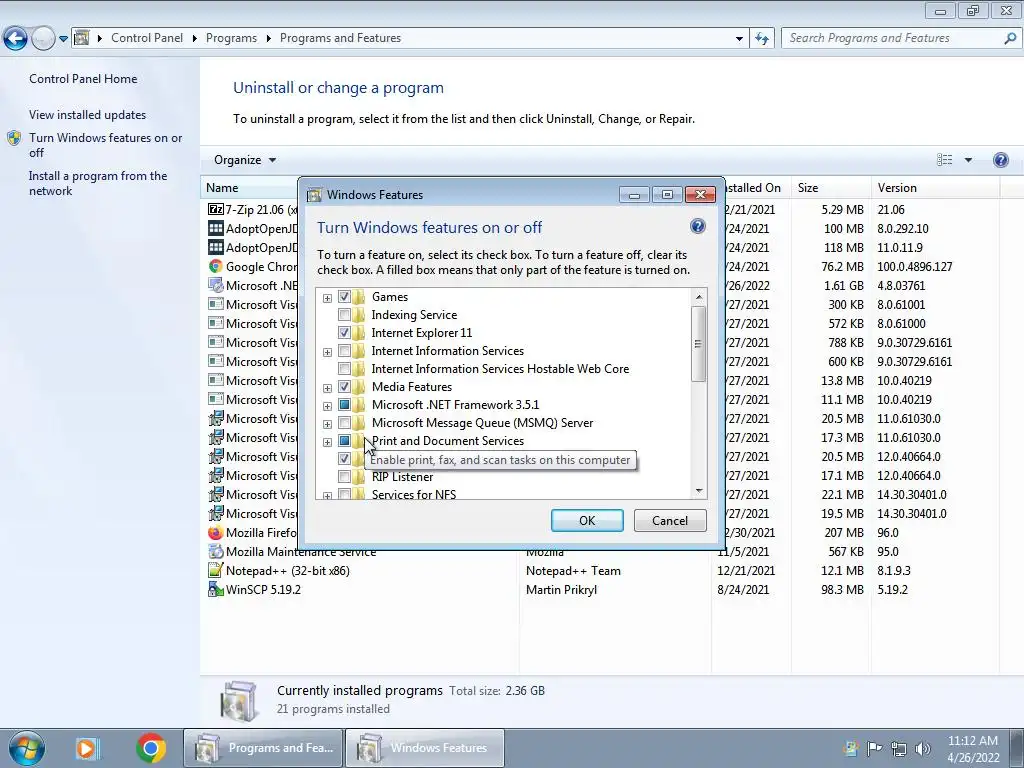Click the Games folder icon in features list

click(x=359, y=297)
